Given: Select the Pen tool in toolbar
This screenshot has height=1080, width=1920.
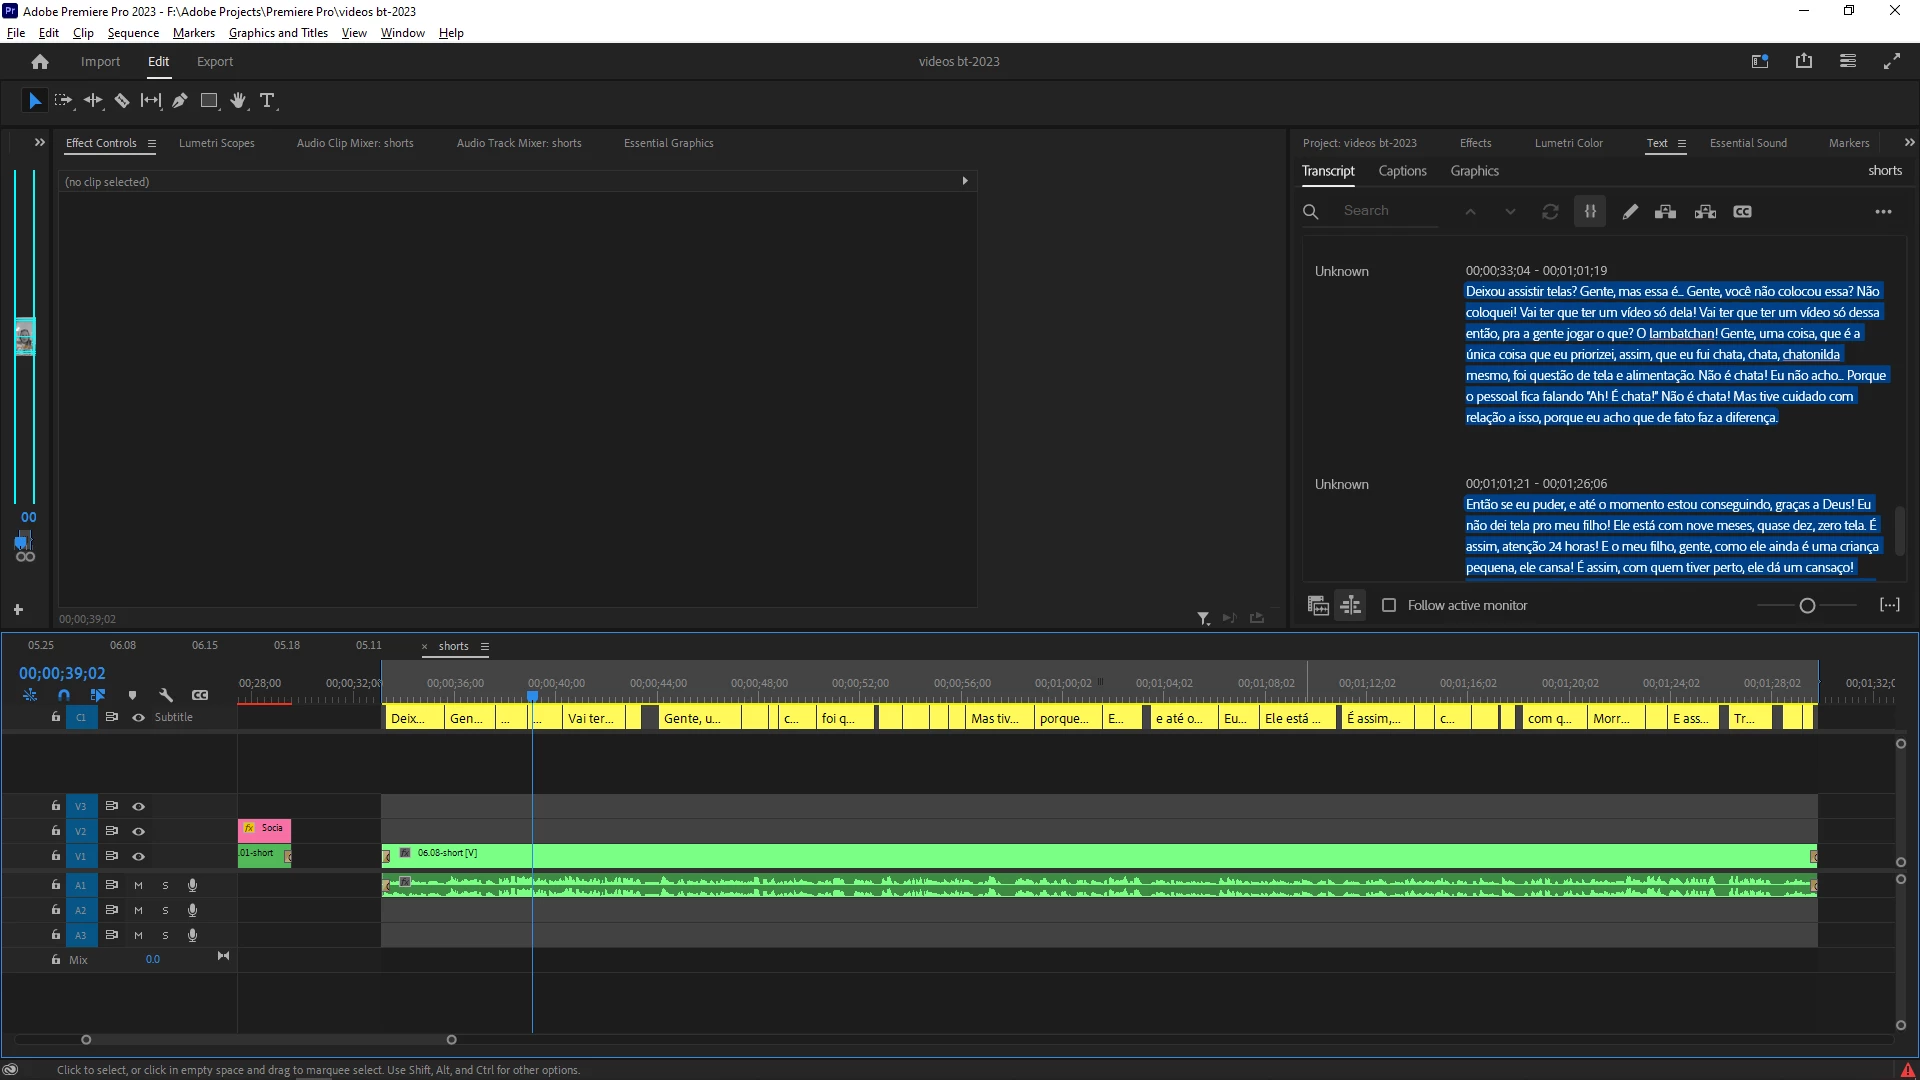Looking at the screenshot, I should [180, 100].
